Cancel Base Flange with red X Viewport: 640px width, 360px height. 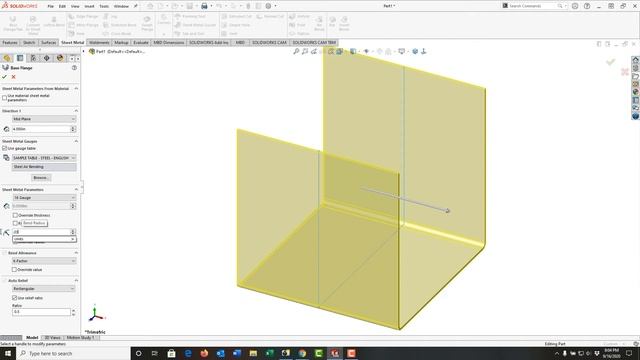pyautogui.click(x=13, y=77)
